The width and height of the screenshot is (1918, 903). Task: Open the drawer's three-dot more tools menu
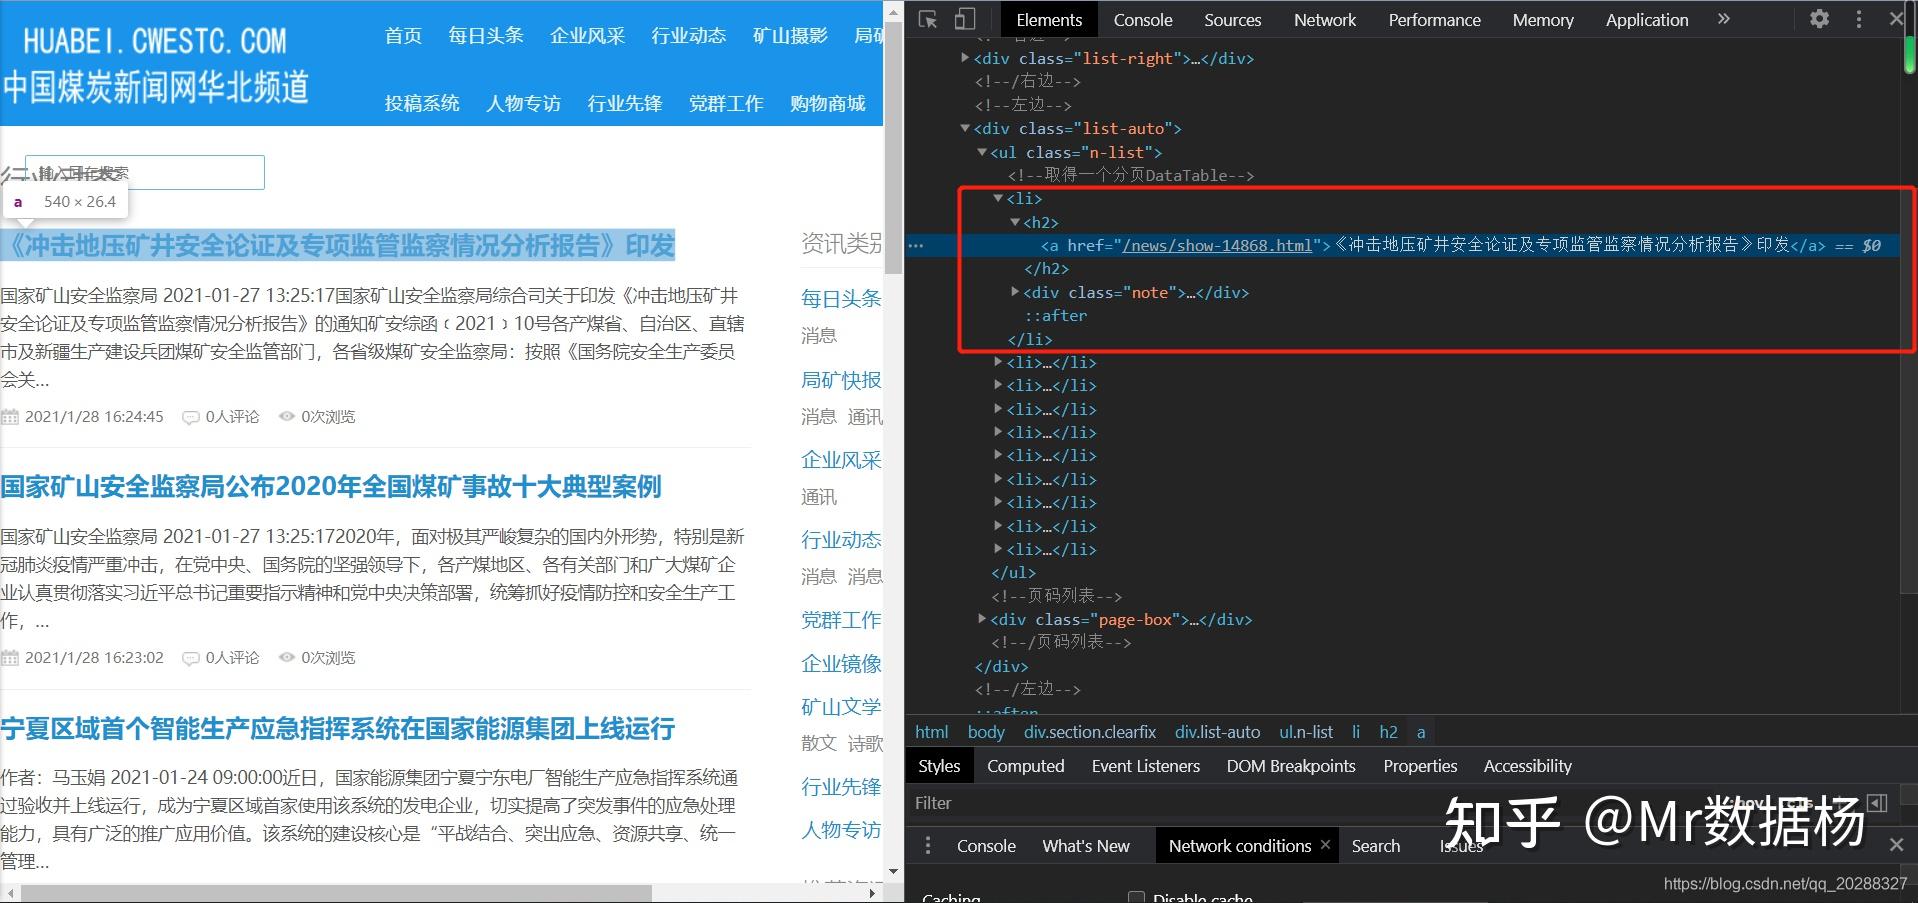tap(928, 846)
